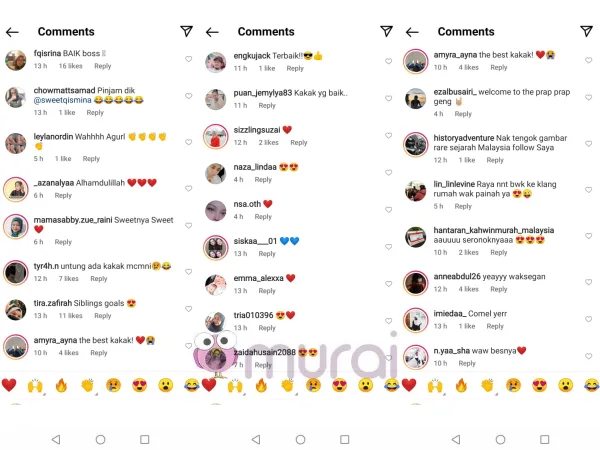
Task: Tap Android home circle in left panel
Action: 101,439
